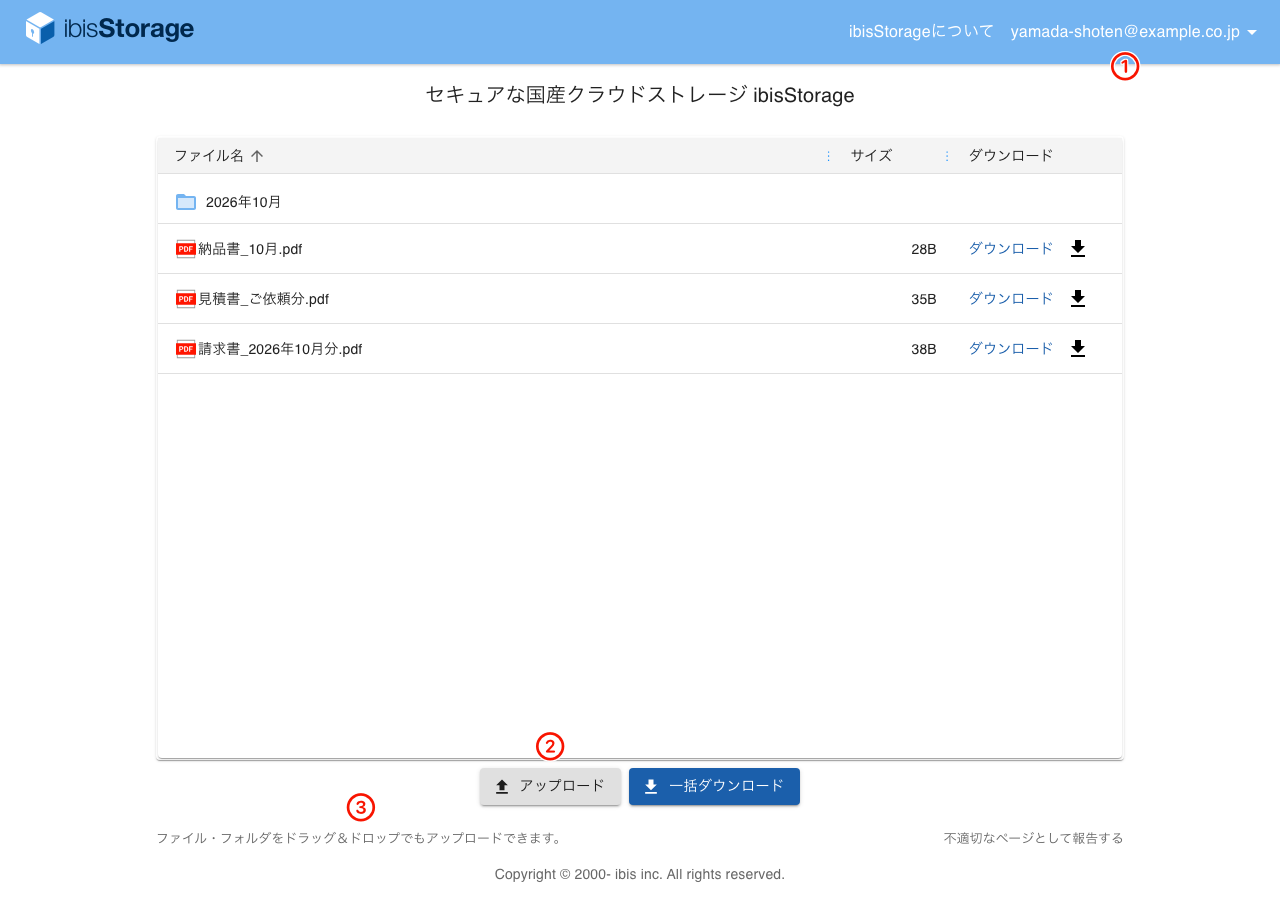Select file name 請求書_2026年10月分.pdf
Image resolution: width=1280 pixels, height=900 pixels.
[x=280, y=349]
